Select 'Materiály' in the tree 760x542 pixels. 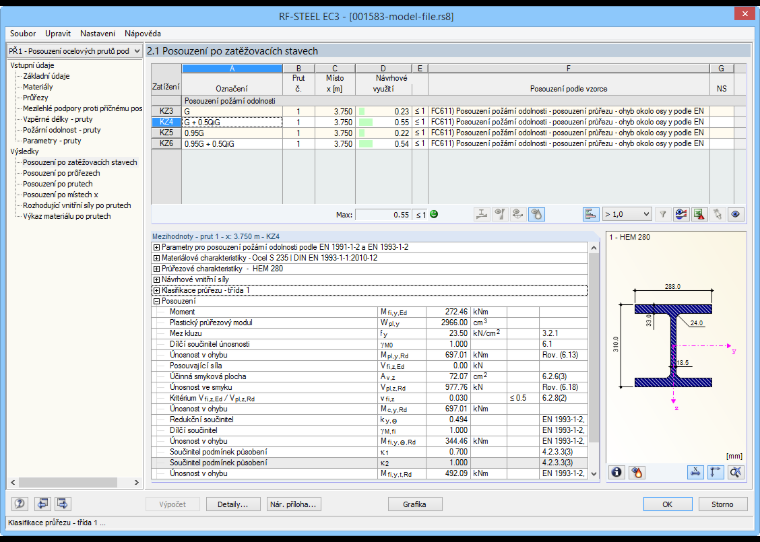click(38, 87)
